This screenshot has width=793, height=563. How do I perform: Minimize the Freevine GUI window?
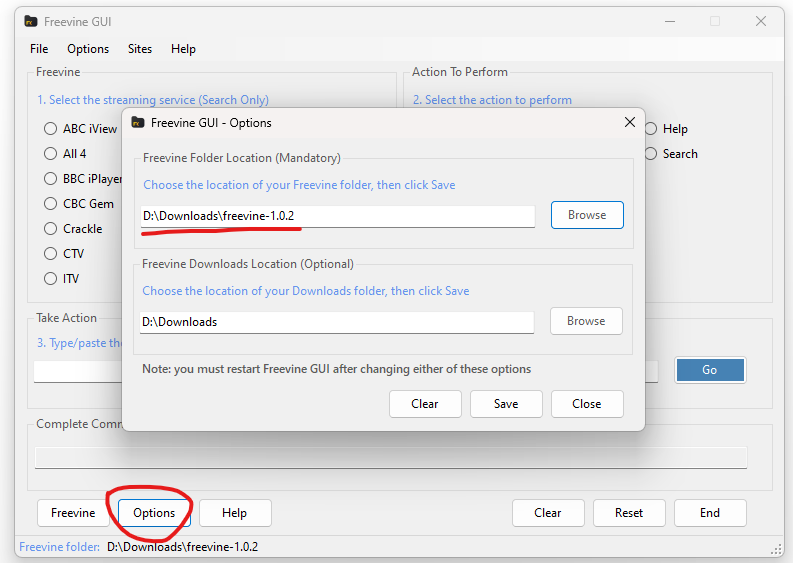670,21
